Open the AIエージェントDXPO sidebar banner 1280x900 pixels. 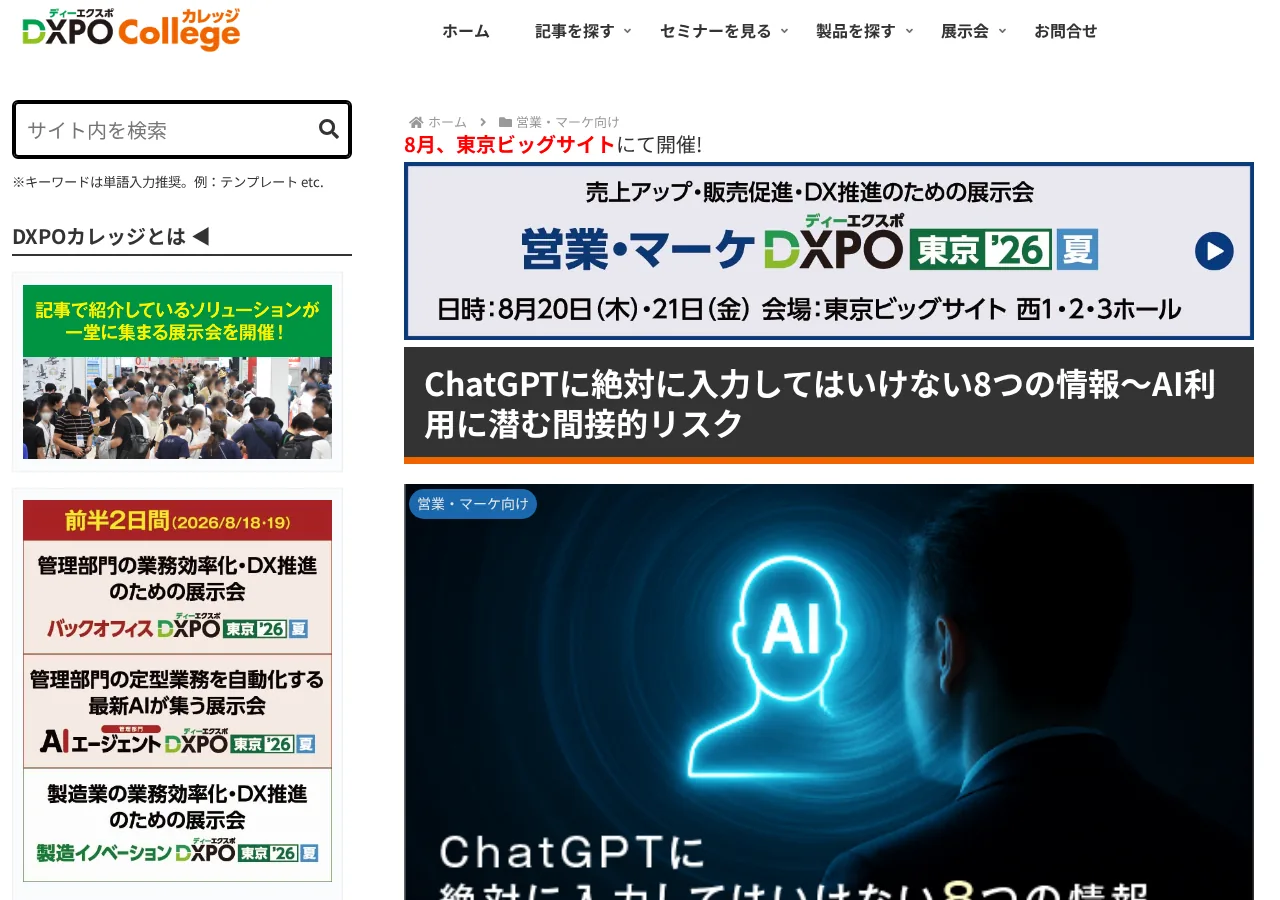coord(177,711)
